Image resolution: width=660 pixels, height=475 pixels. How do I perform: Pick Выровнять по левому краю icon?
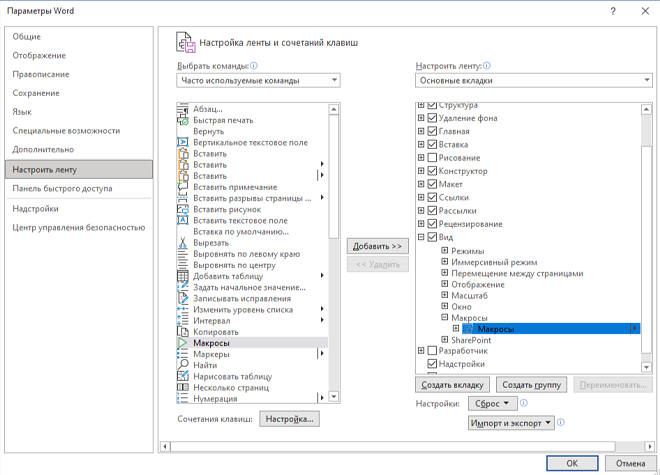[183, 254]
